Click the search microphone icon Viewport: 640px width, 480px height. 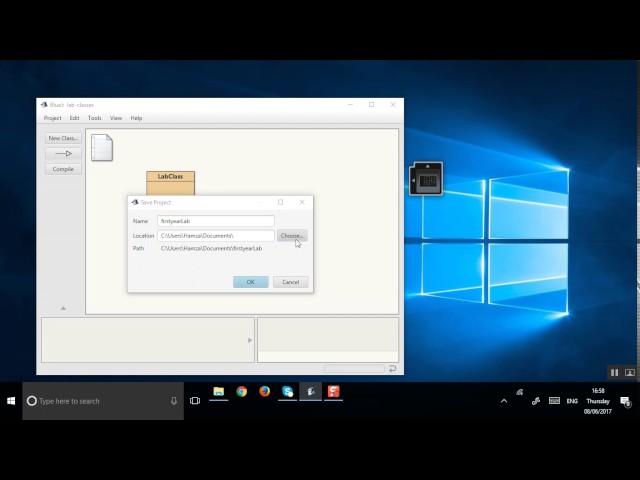coord(174,401)
